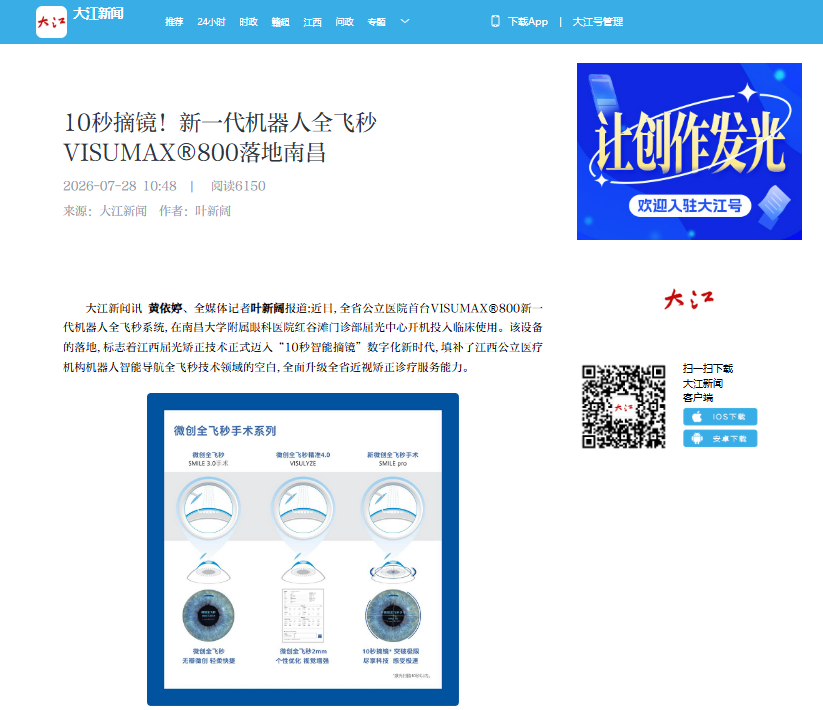This screenshot has height=710, width=823.
Task: Open the 微创全飞秒手术系列 article image
Action: coord(303,549)
